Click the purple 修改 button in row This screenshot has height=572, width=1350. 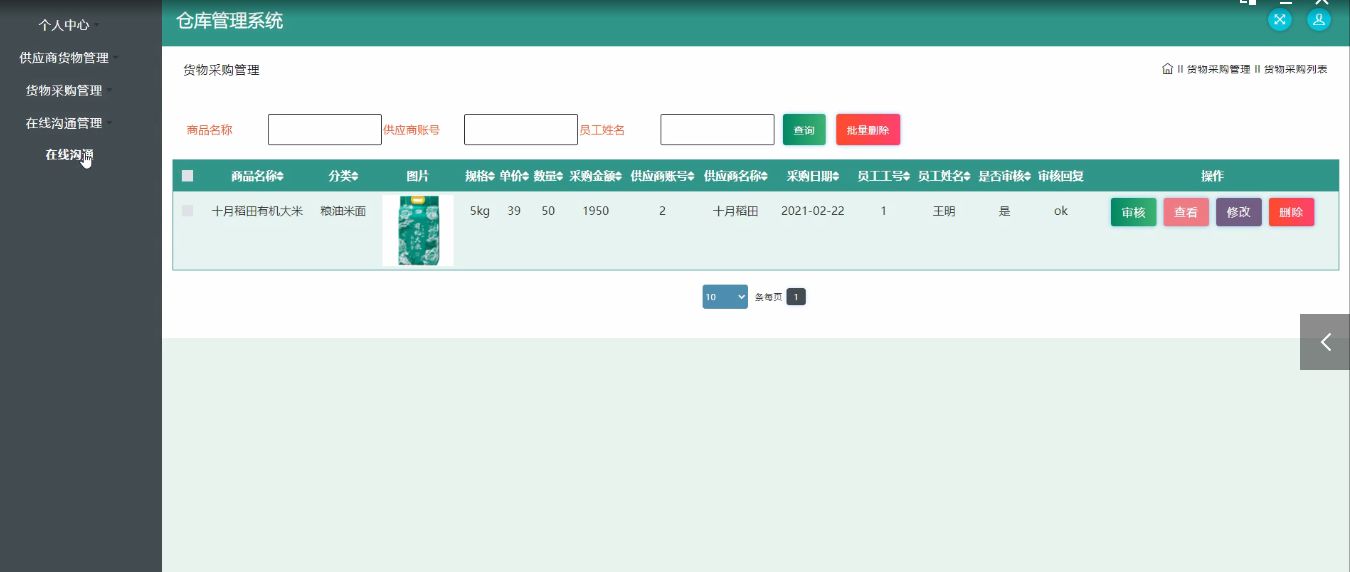(x=1239, y=212)
